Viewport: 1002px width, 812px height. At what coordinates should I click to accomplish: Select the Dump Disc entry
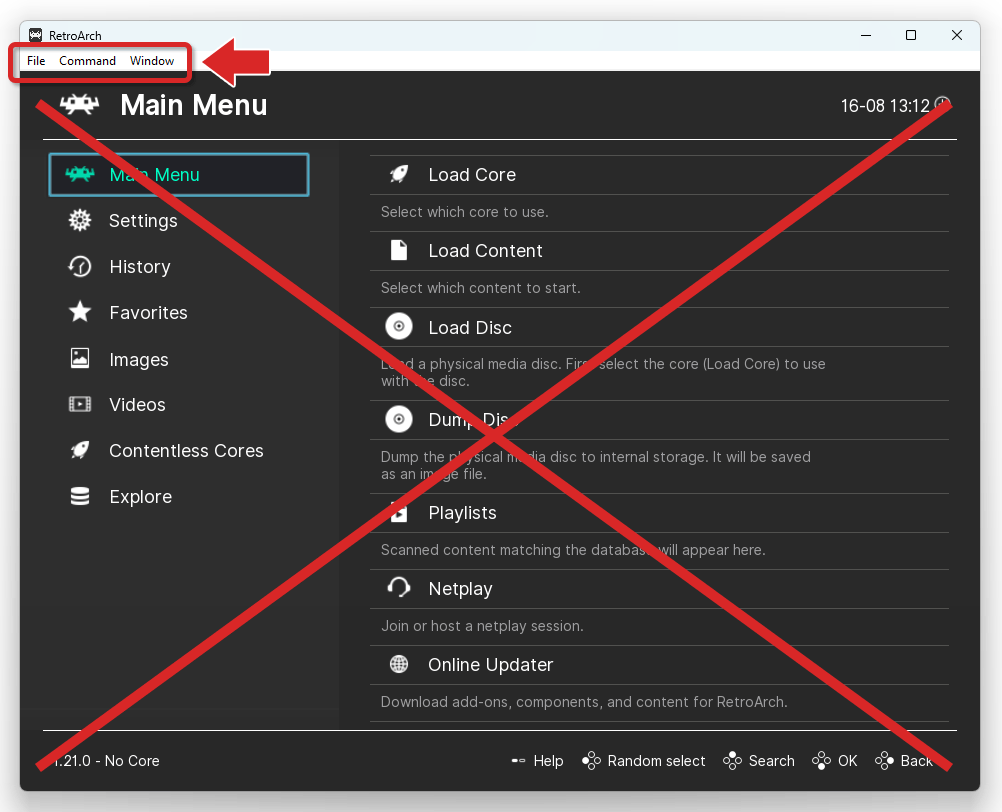[x=659, y=420]
